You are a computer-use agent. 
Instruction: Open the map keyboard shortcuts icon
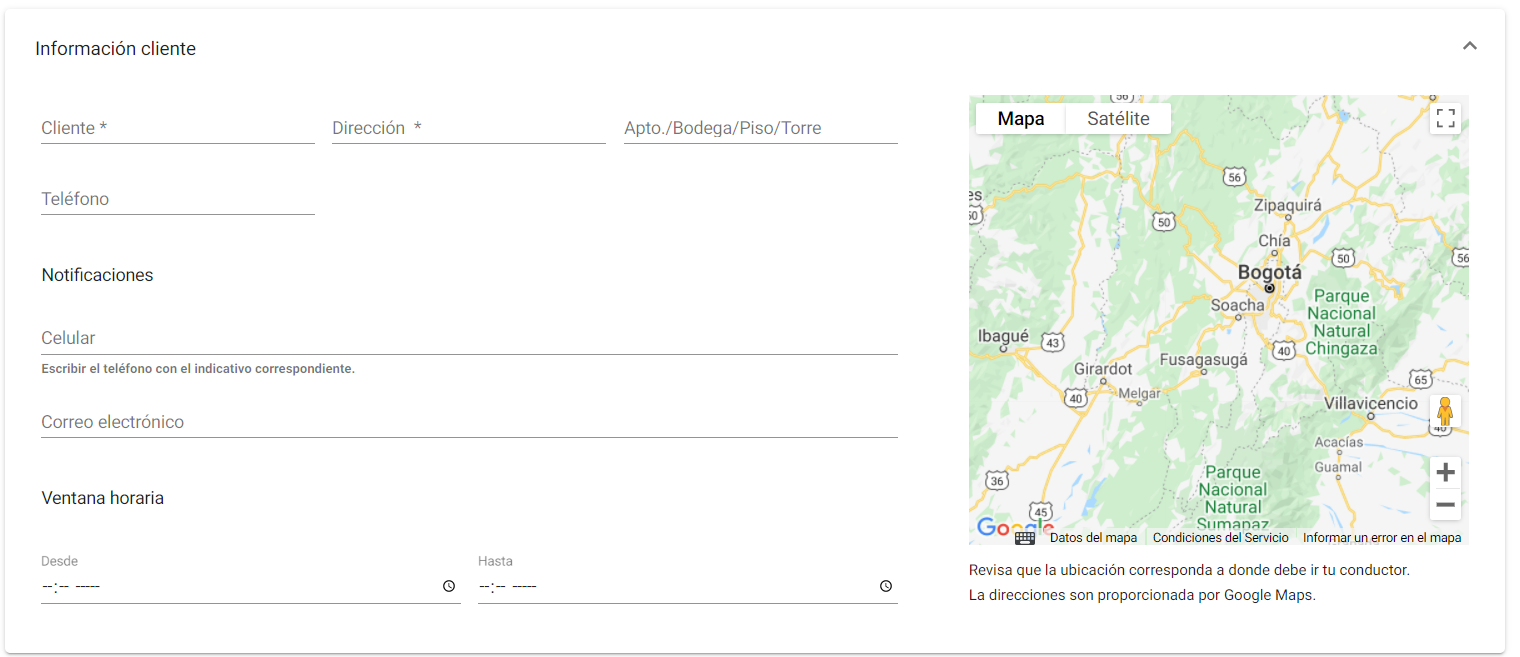[1025, 538]
